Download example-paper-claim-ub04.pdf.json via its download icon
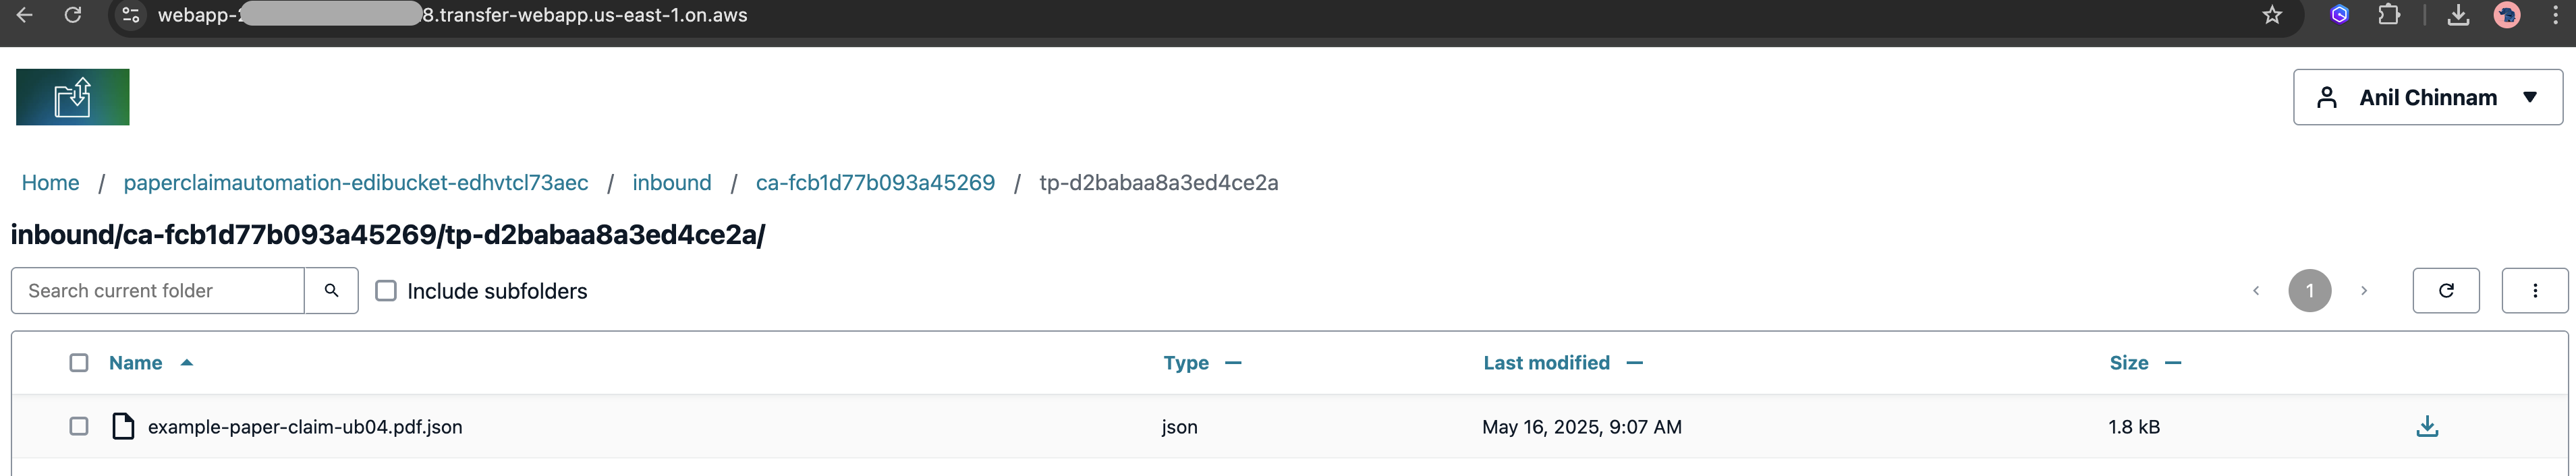This screenshot has width=2576, height=476. (x=2427, y=426)
